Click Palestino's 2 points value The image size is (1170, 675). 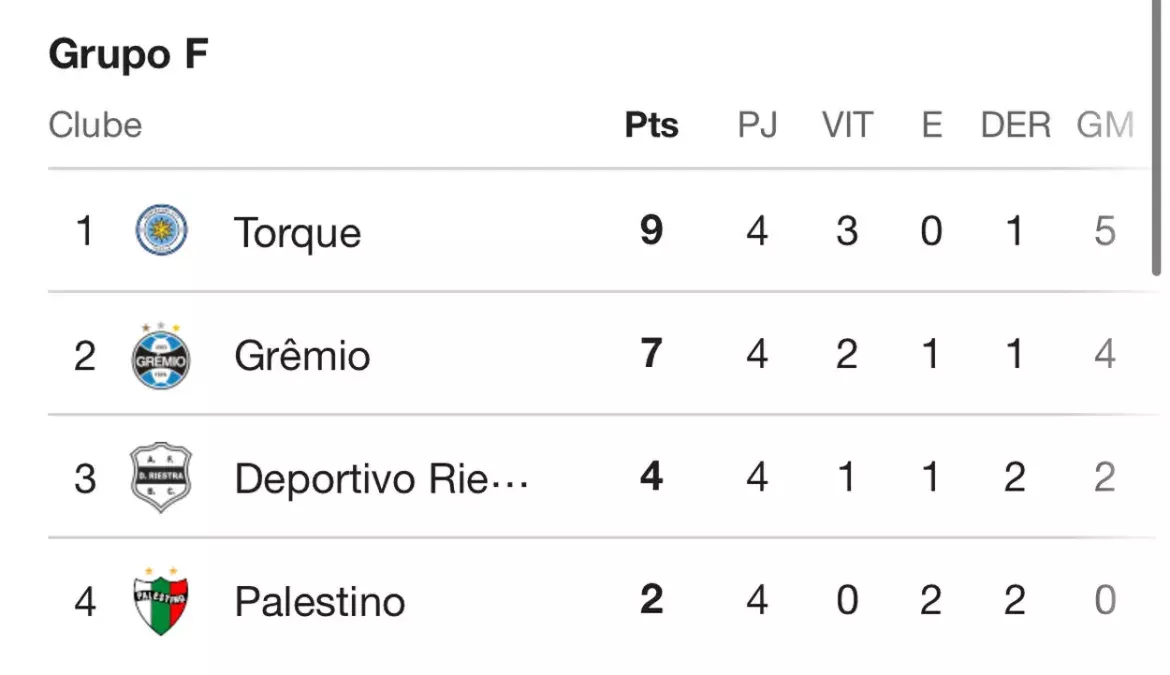(651, 599)
